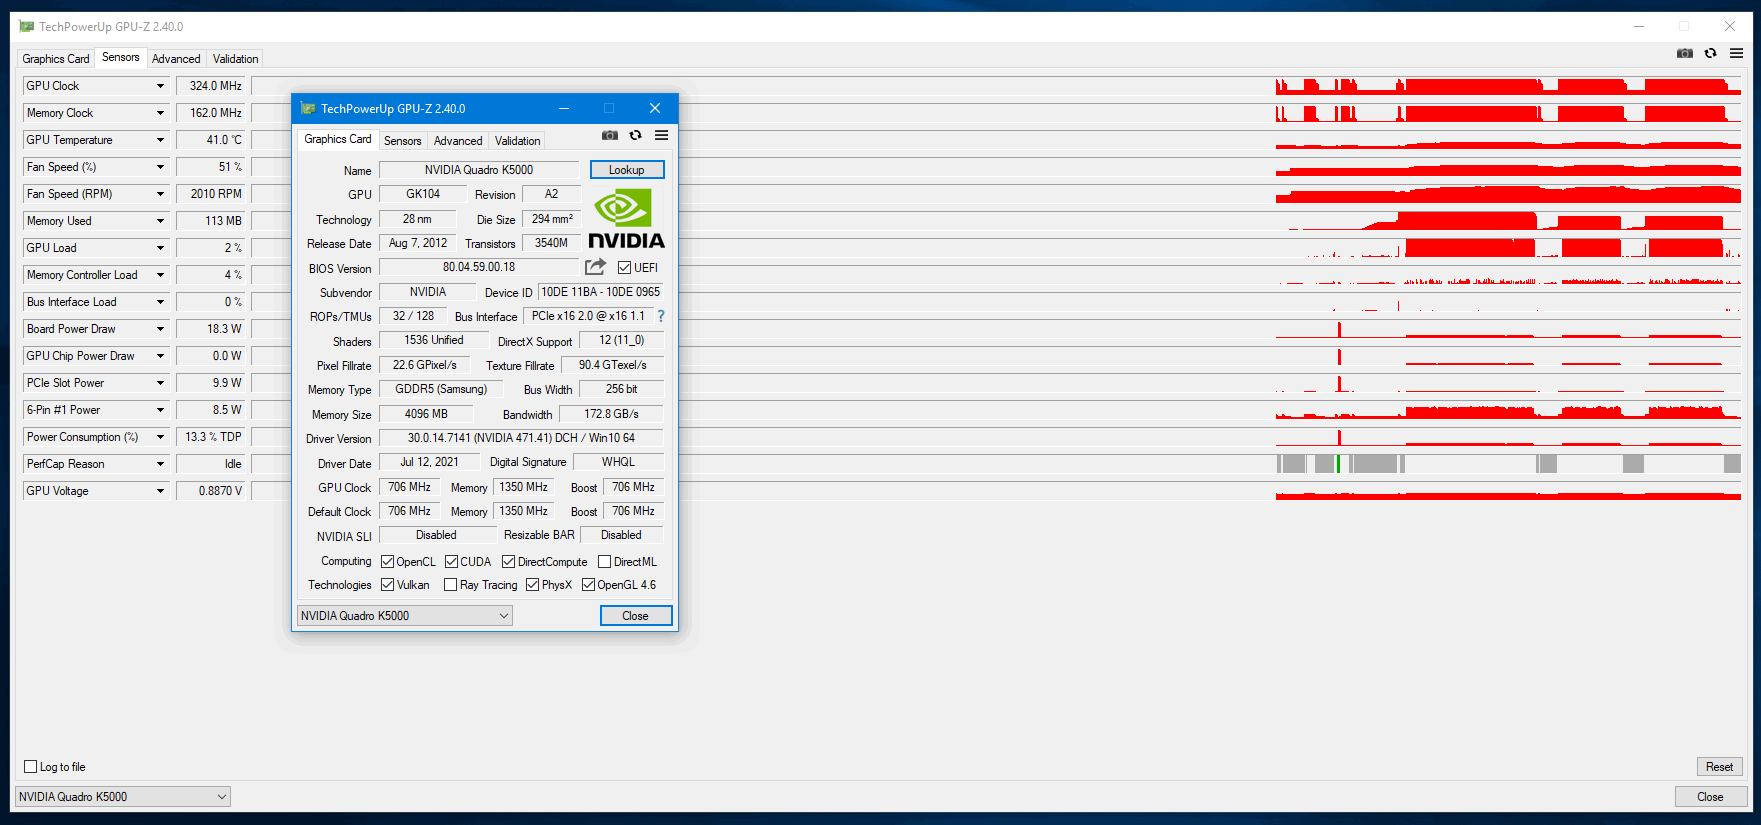This screenshot has height=825, width=1761.
Task: Click Memory Size value 4096 MB
Action: 426,414
